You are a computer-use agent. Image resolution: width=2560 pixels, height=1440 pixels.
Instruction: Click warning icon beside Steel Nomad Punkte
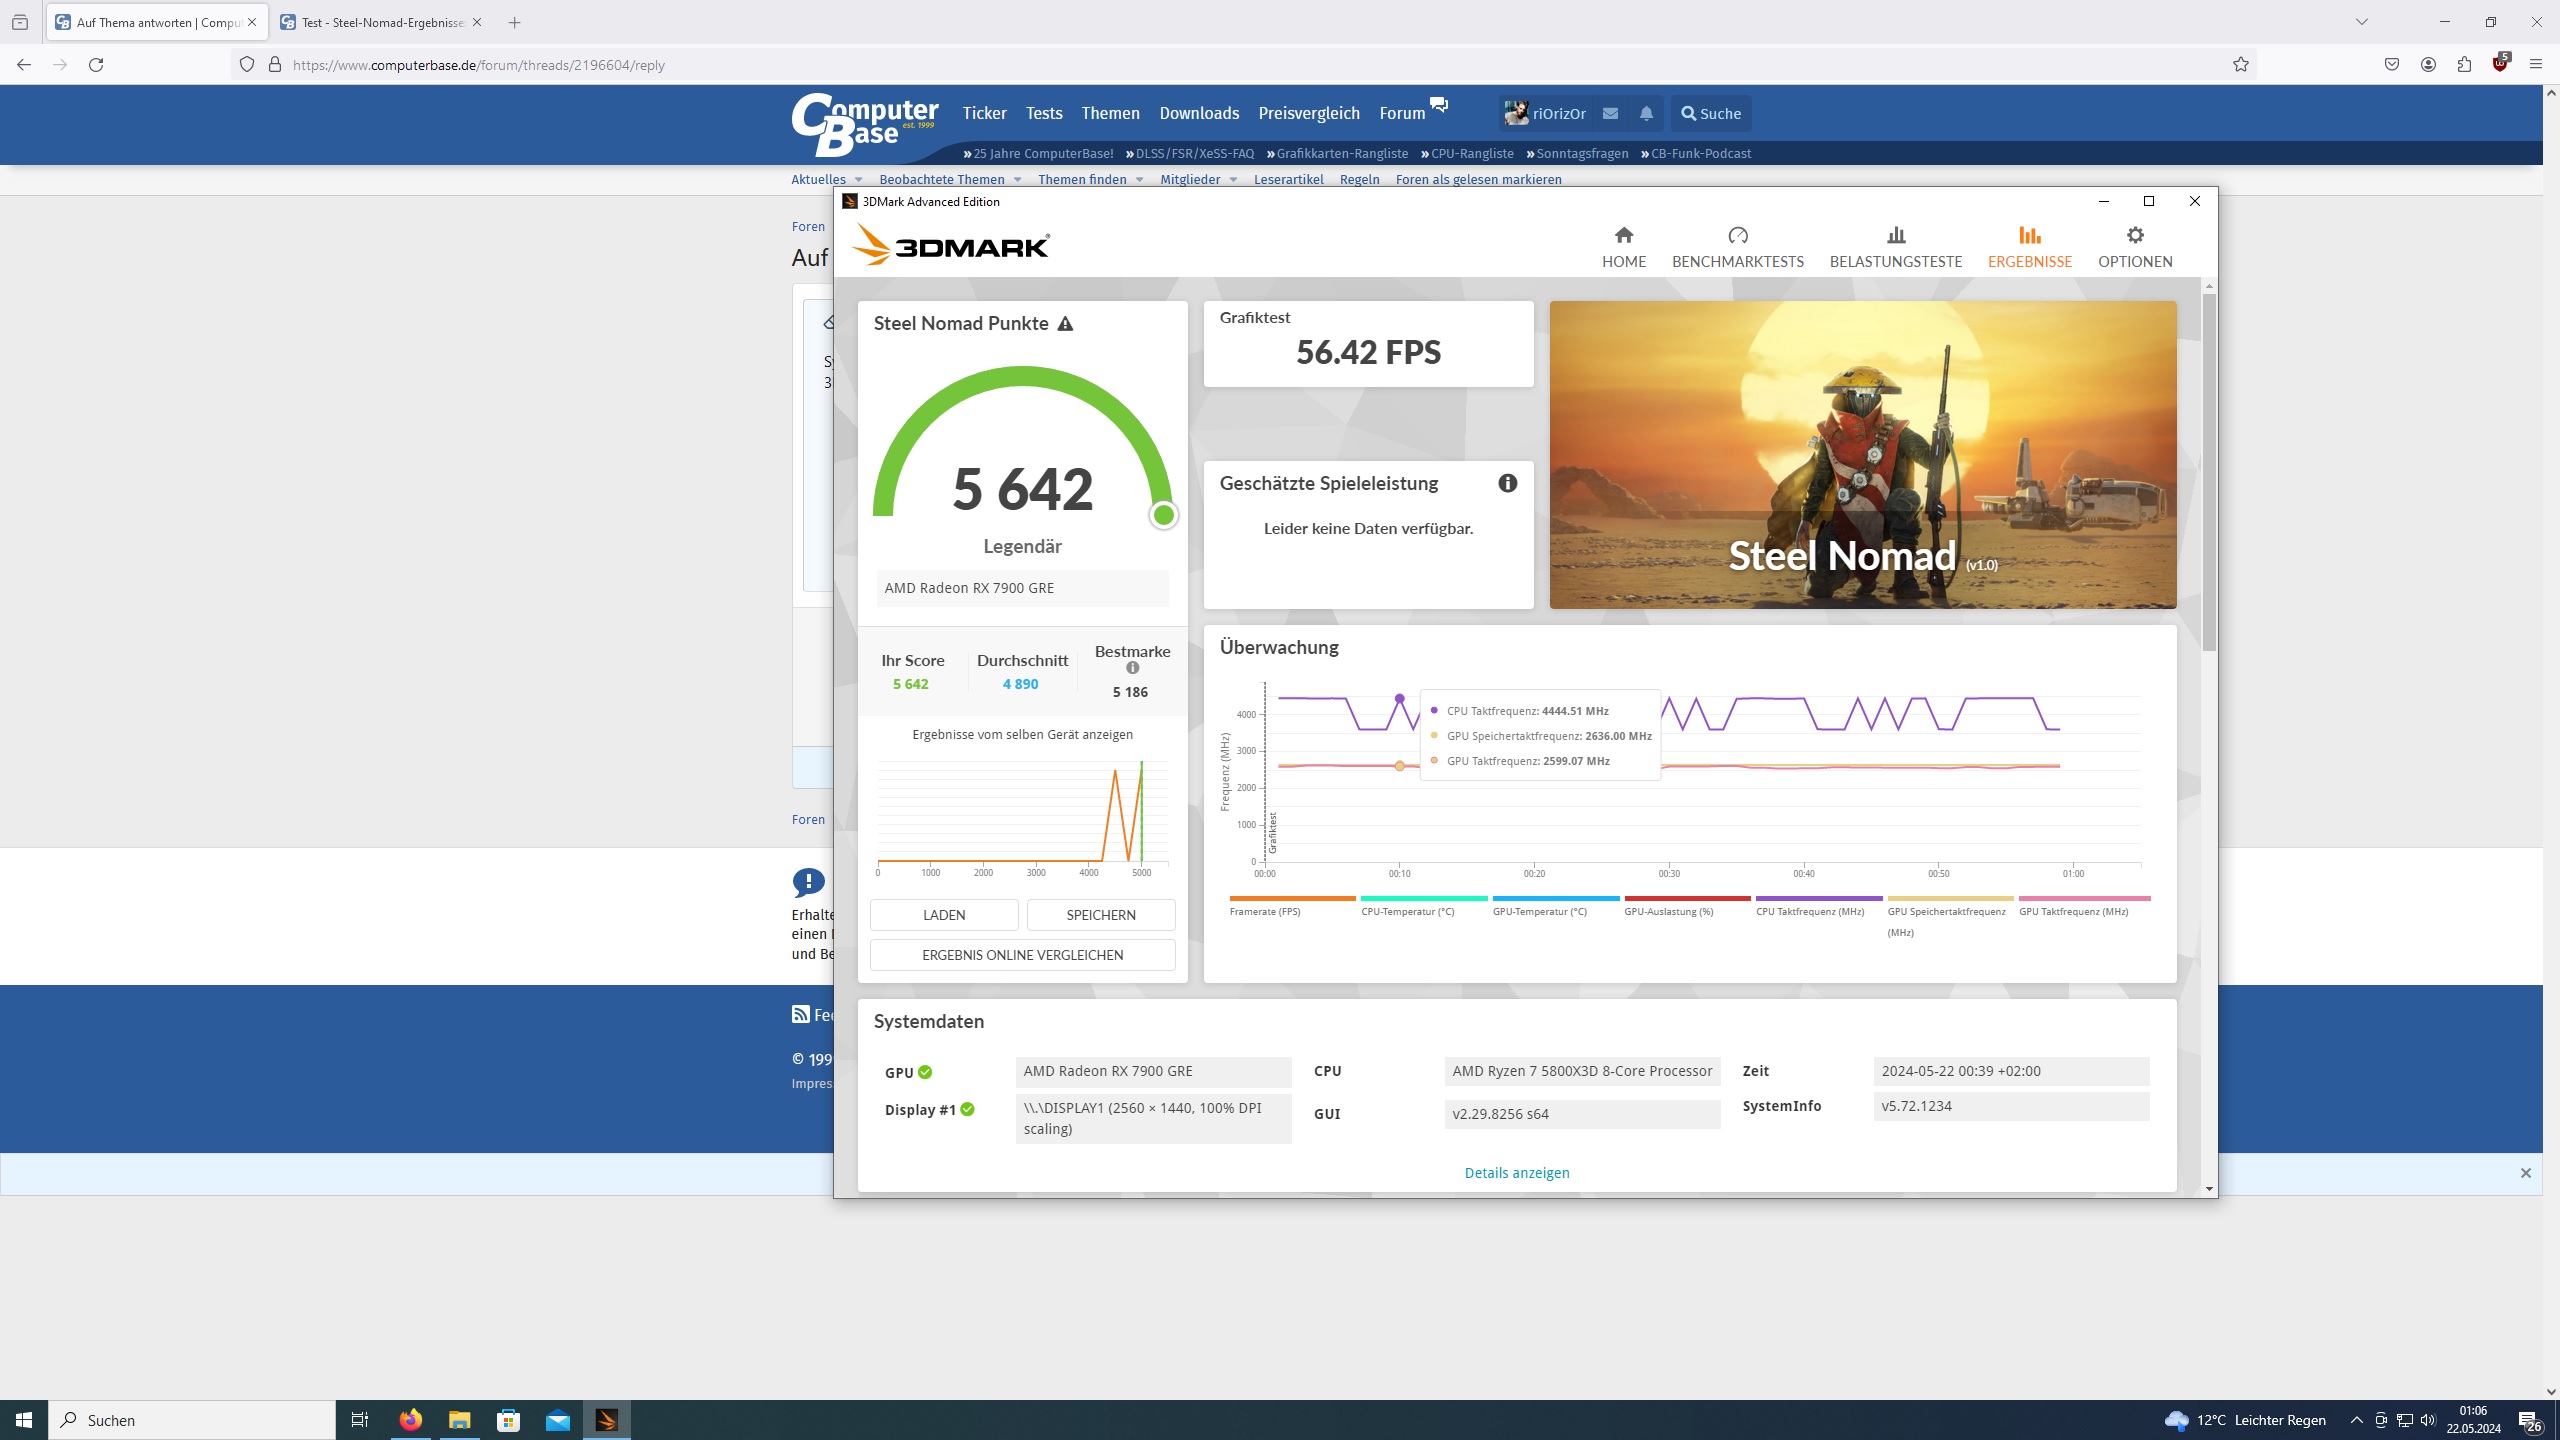(1065, 324)
